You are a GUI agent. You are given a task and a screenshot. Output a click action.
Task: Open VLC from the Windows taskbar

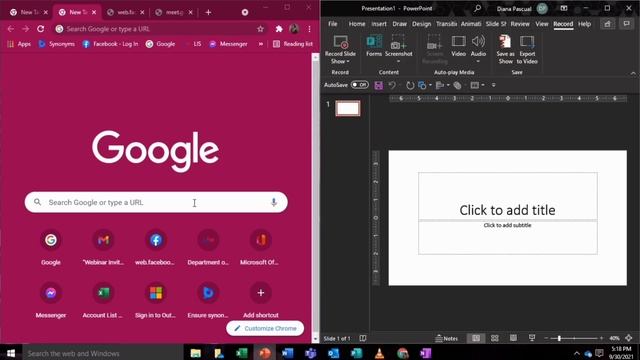coord(380,353)
